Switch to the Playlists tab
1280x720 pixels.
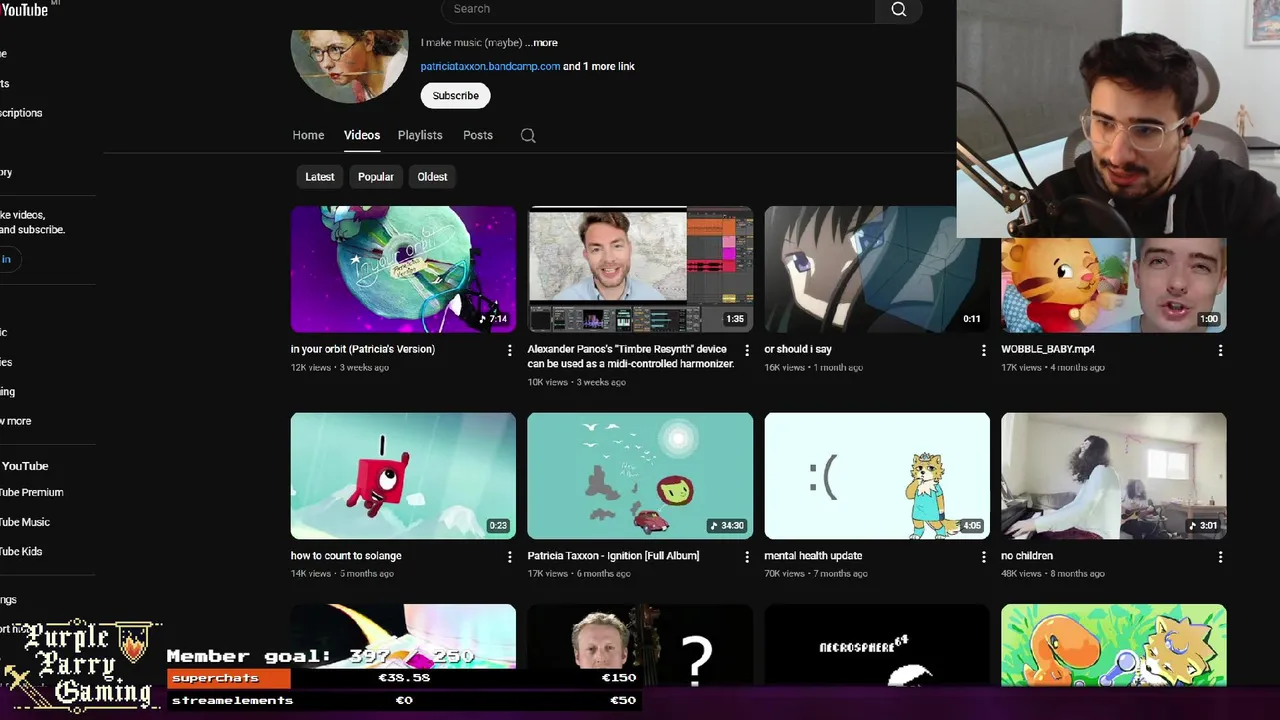(420, 135)
